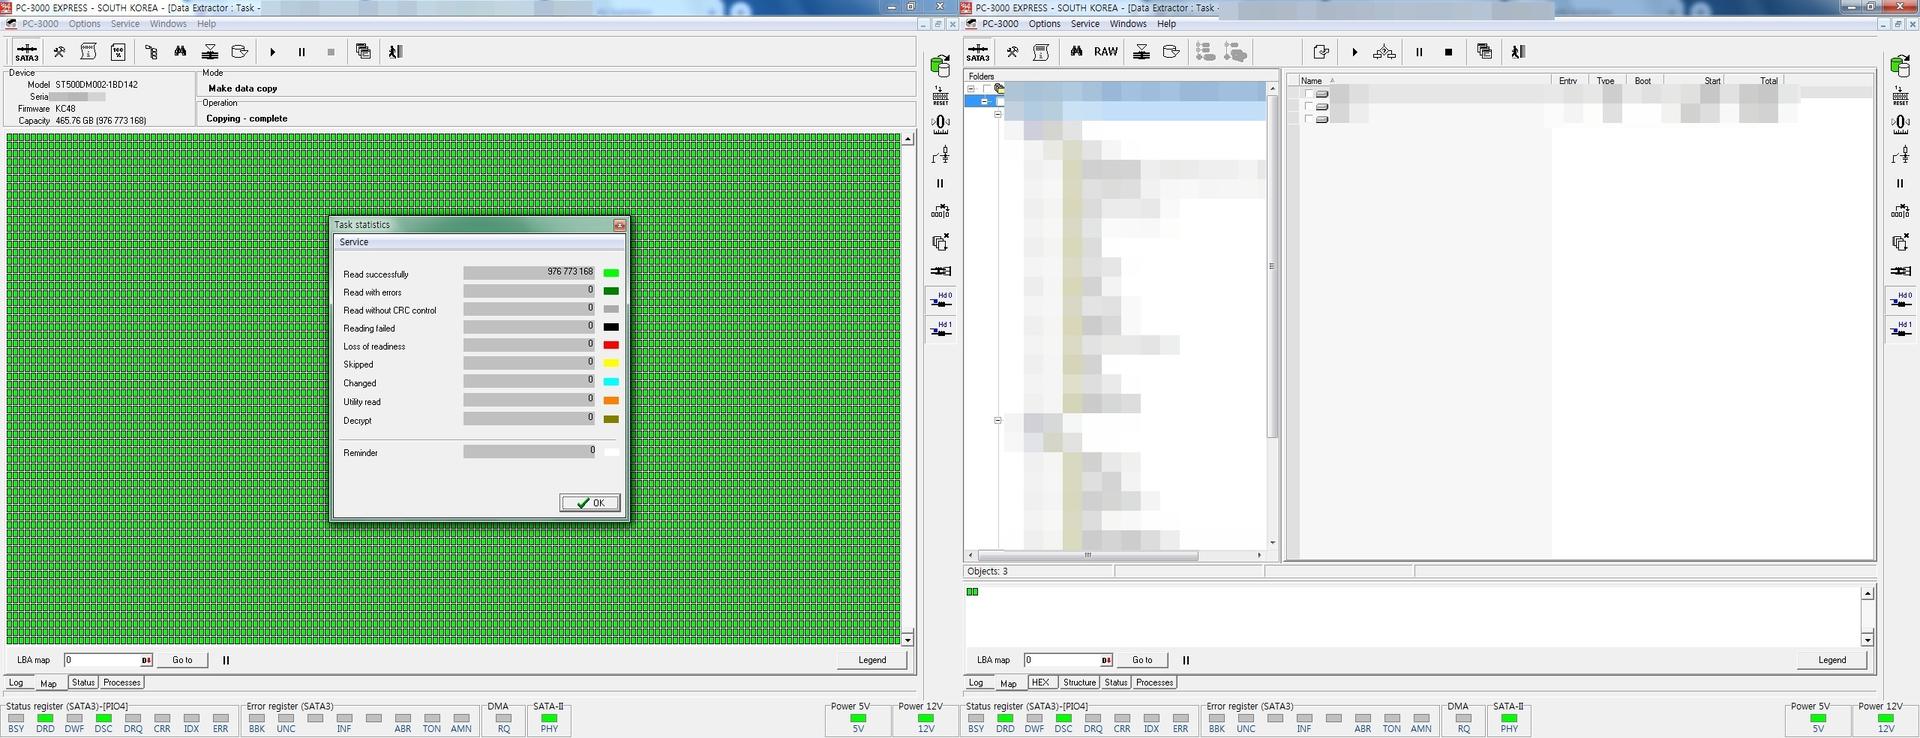Screen dimensions: 1920x738
Task: Click the Loss of readiness red swatch
Action: click(611, 345)
